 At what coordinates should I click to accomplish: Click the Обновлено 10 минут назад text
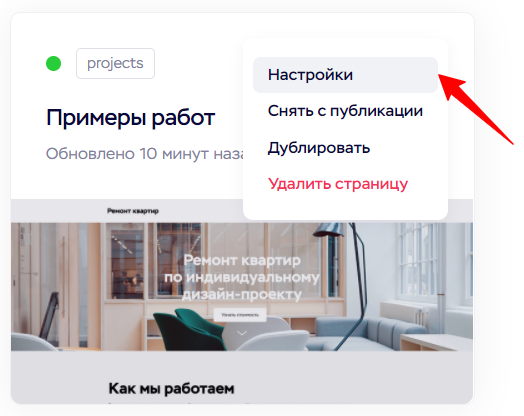point(145,154)
